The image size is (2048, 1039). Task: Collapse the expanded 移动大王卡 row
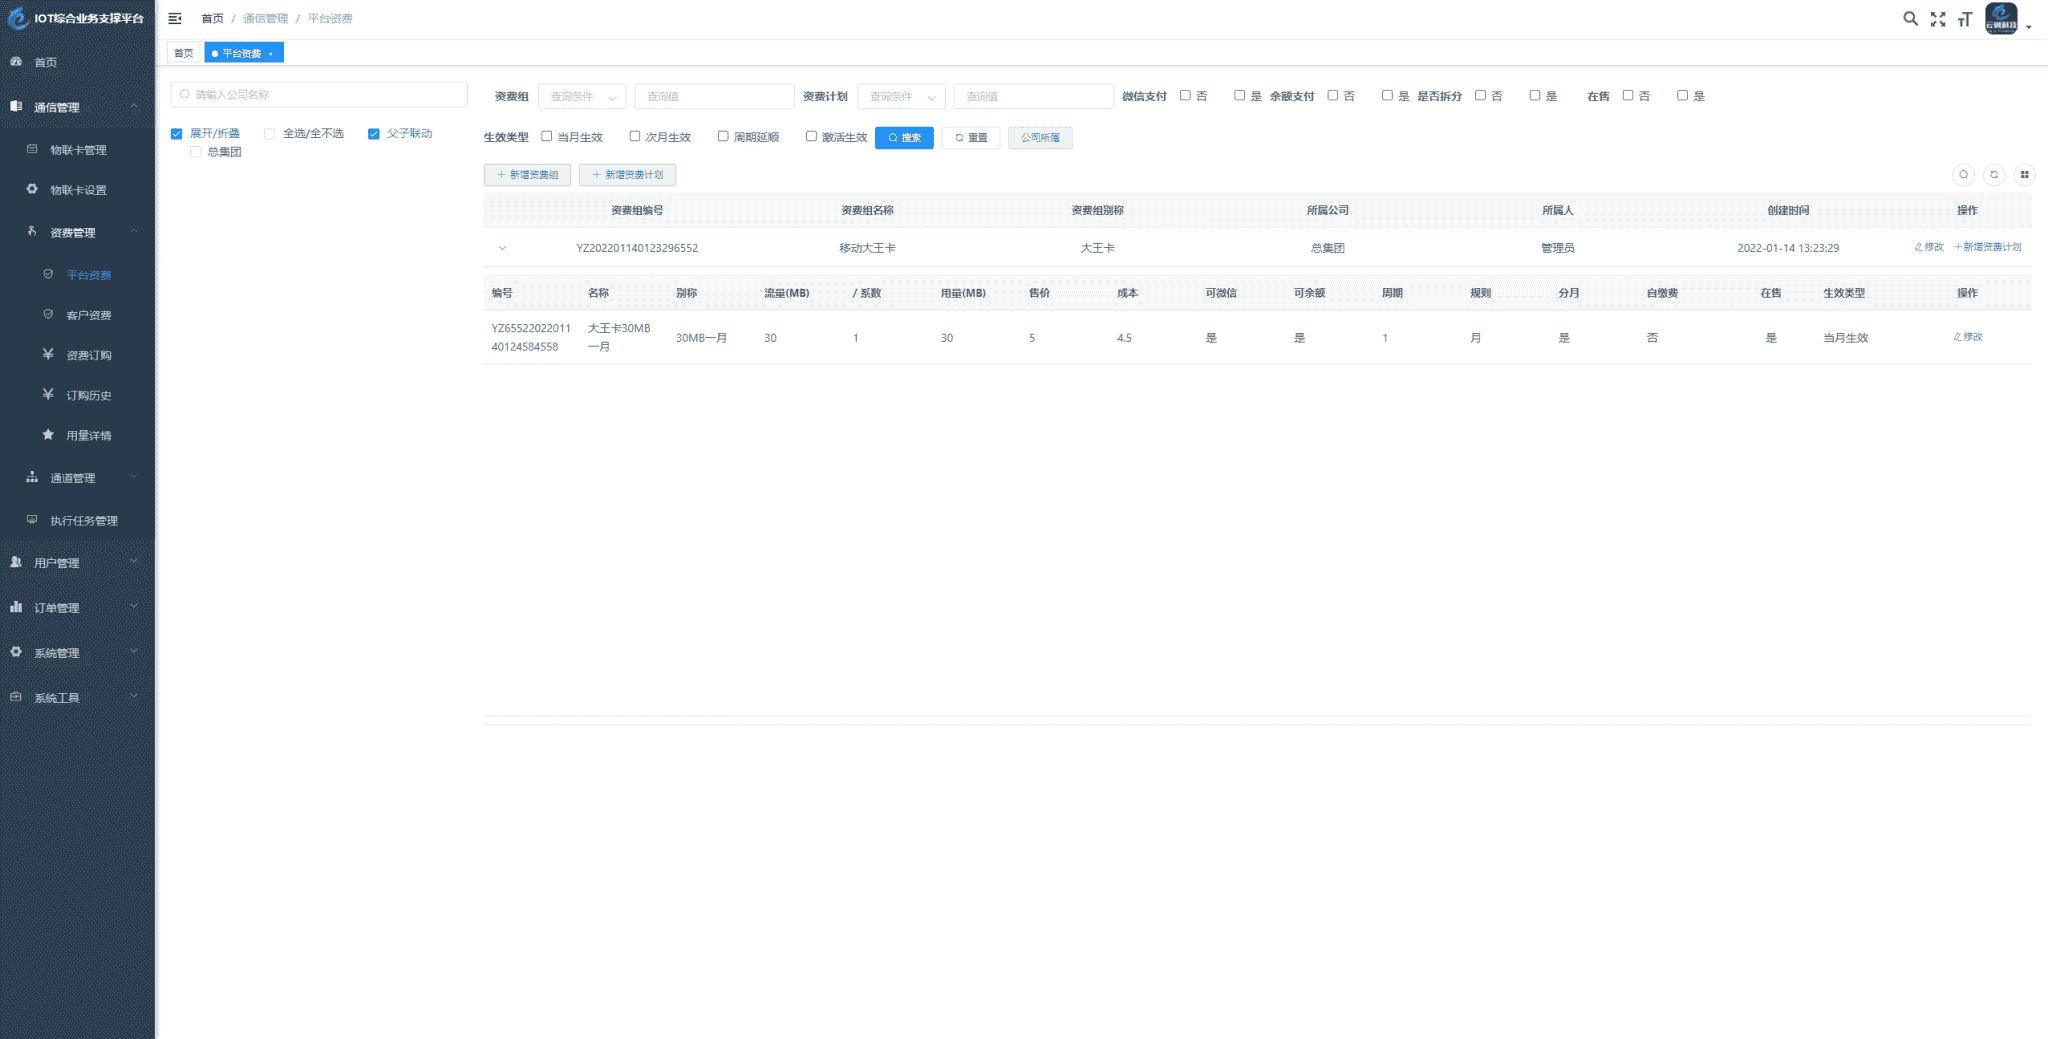pos(502,248)
